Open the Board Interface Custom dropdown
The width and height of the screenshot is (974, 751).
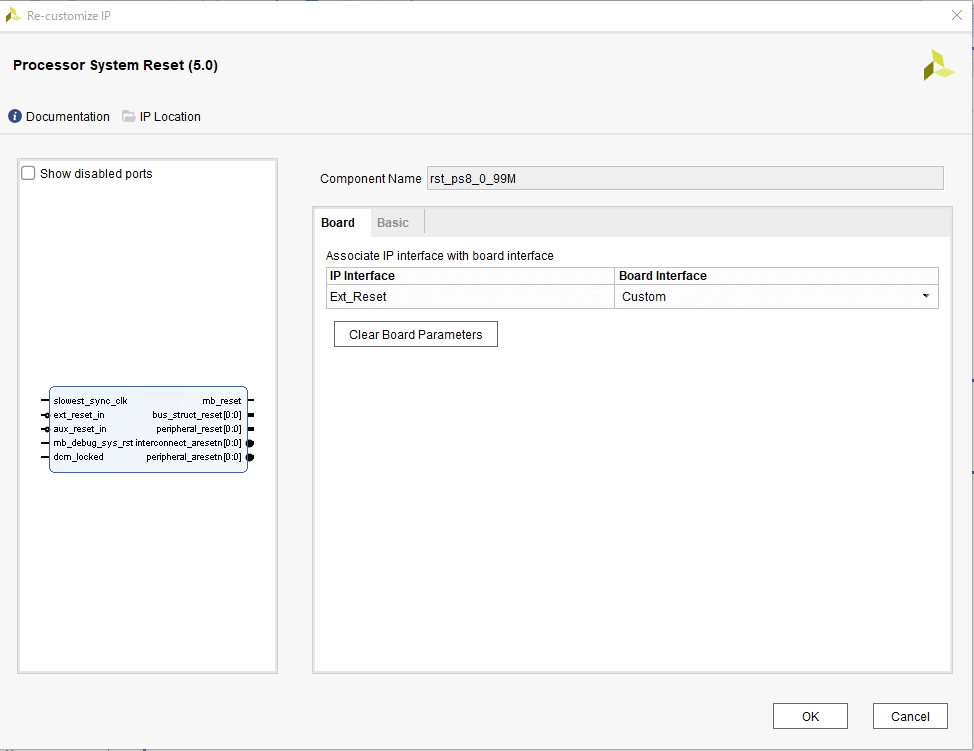925,297
